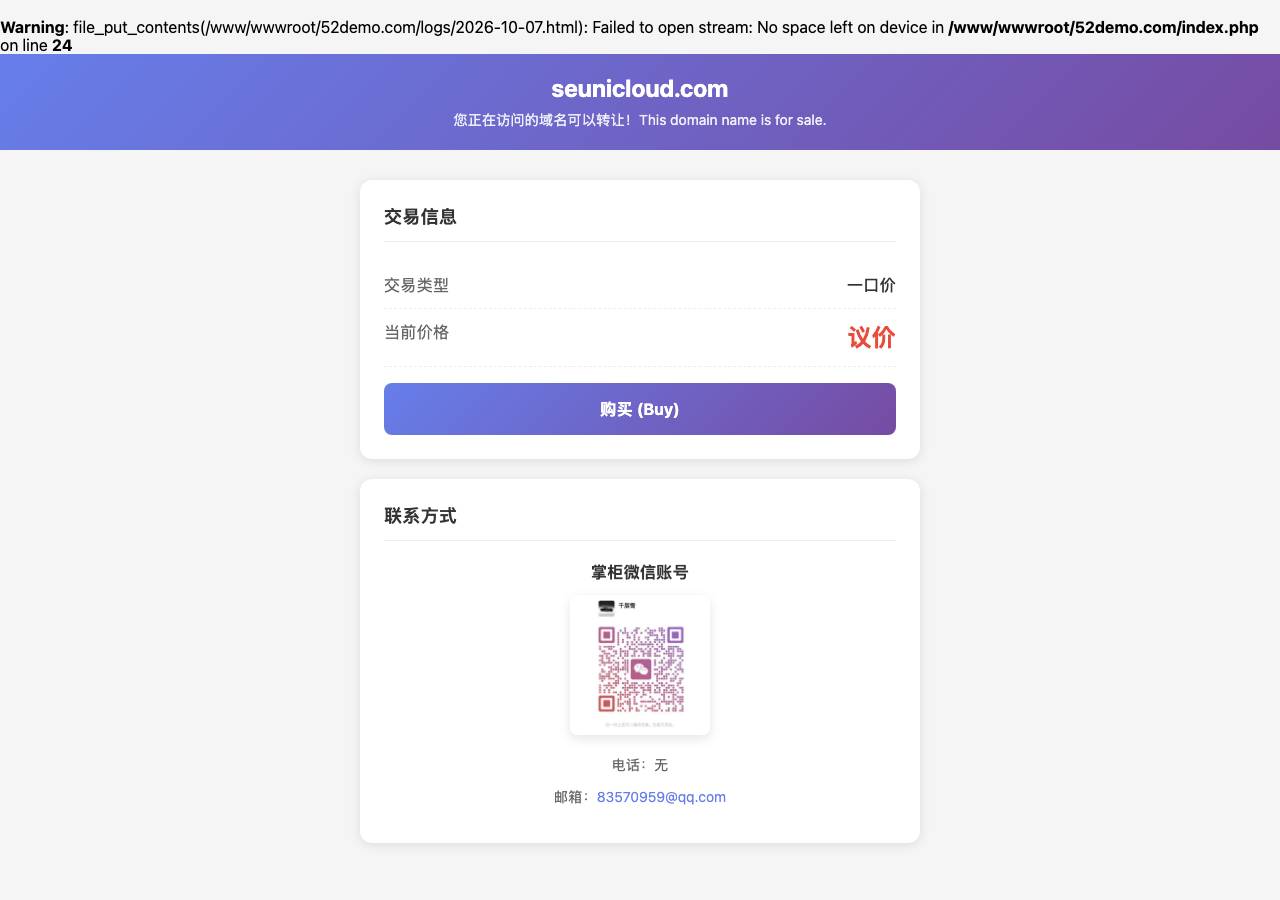Click the 联系方式 section heading

point(420,515)
